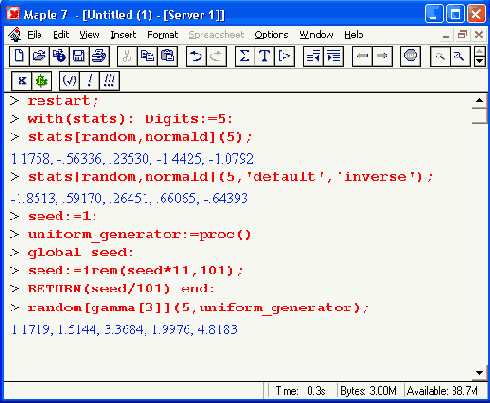This screenshot has width=490, height=403.
Task: Place cursor in the 'restart;' input line
Action: coord(63,101)
